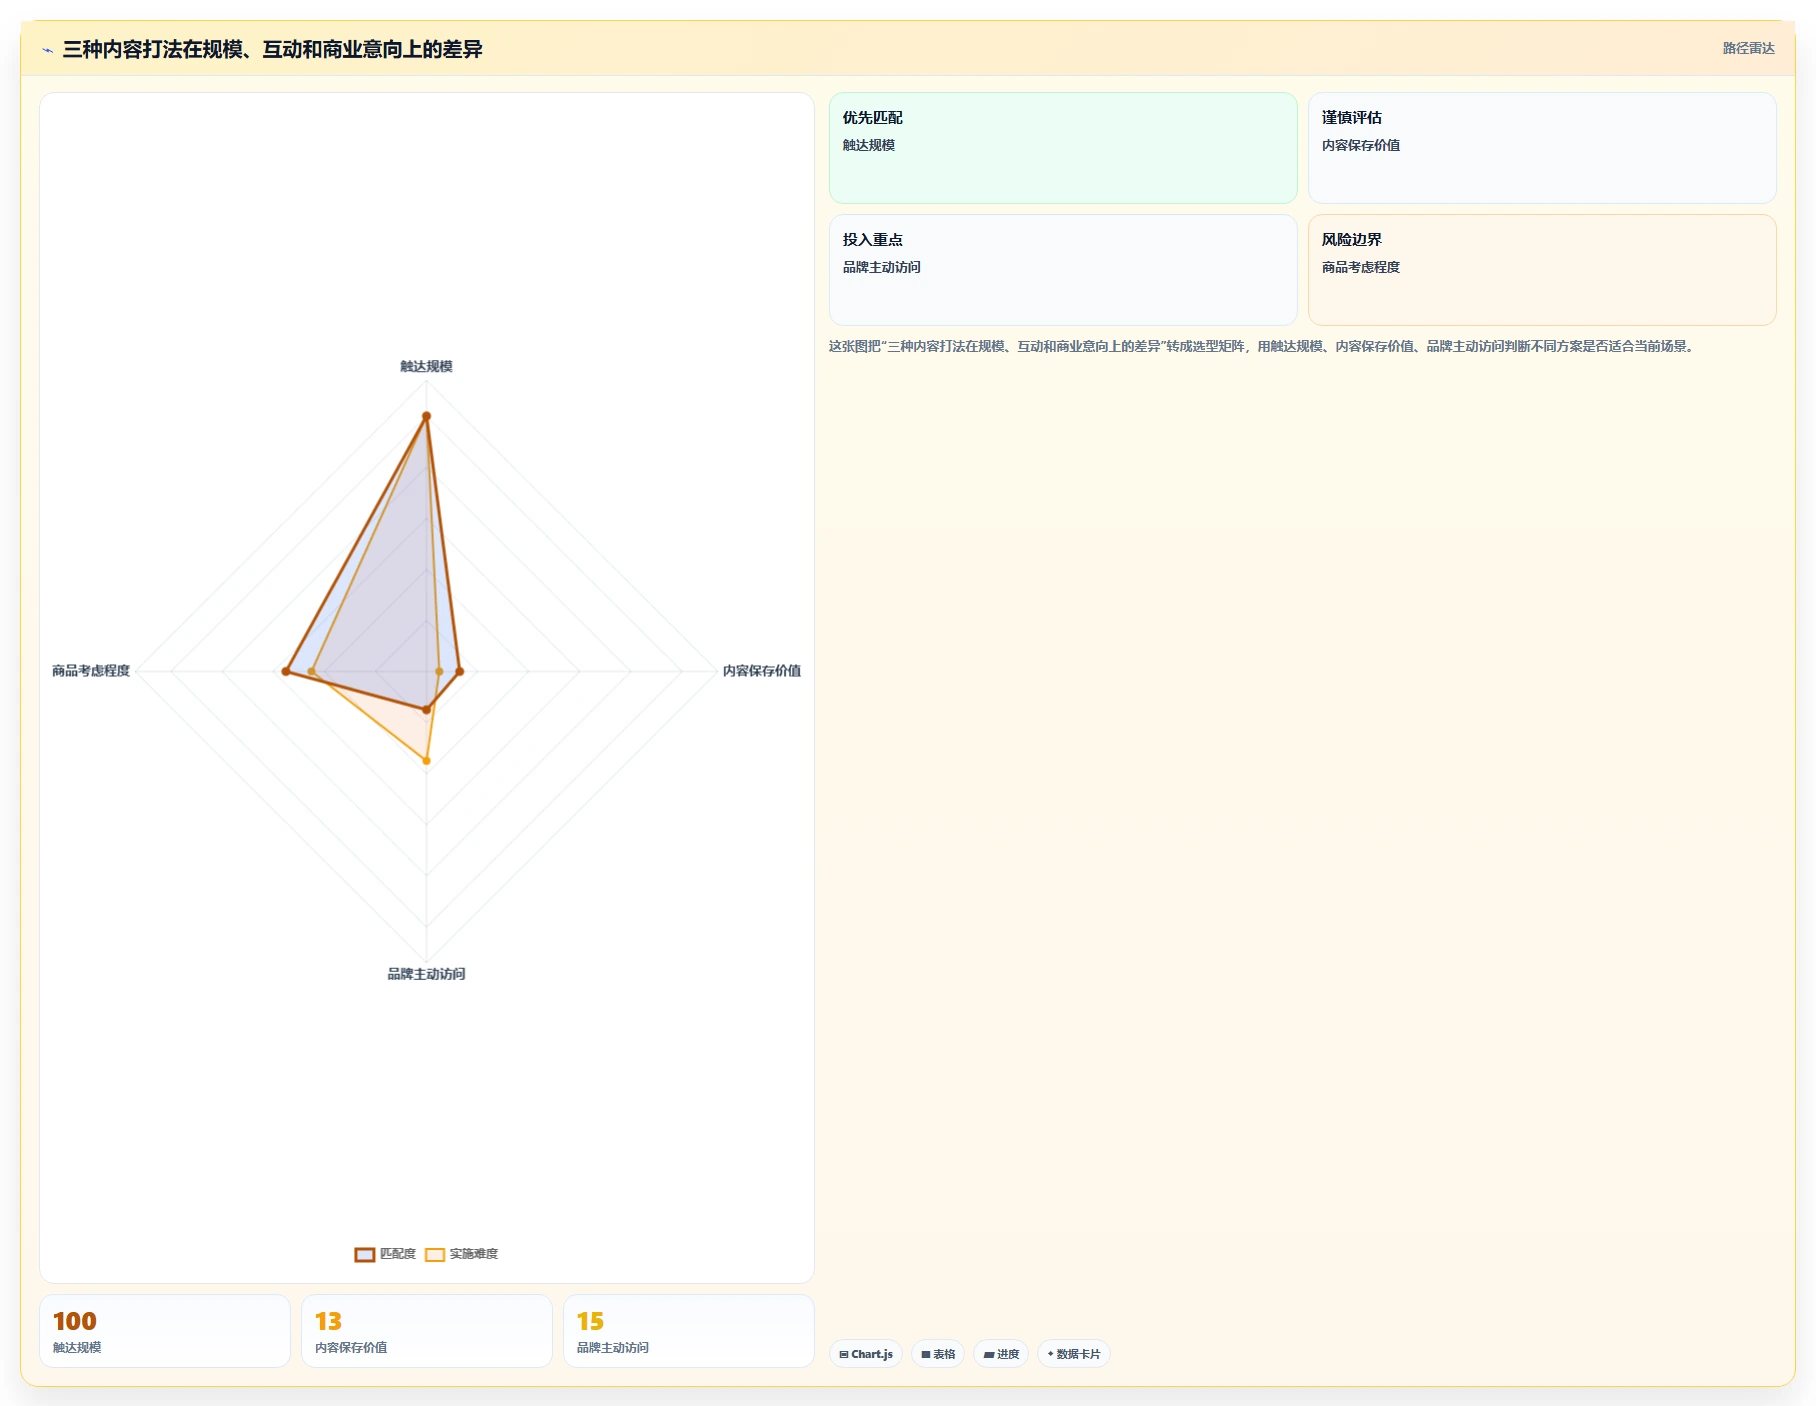Click the title 三种内容打法在规模、互动和商业意向上的差异
This screenshot has width=1816, height=1406.
click(x=272, y=50)
